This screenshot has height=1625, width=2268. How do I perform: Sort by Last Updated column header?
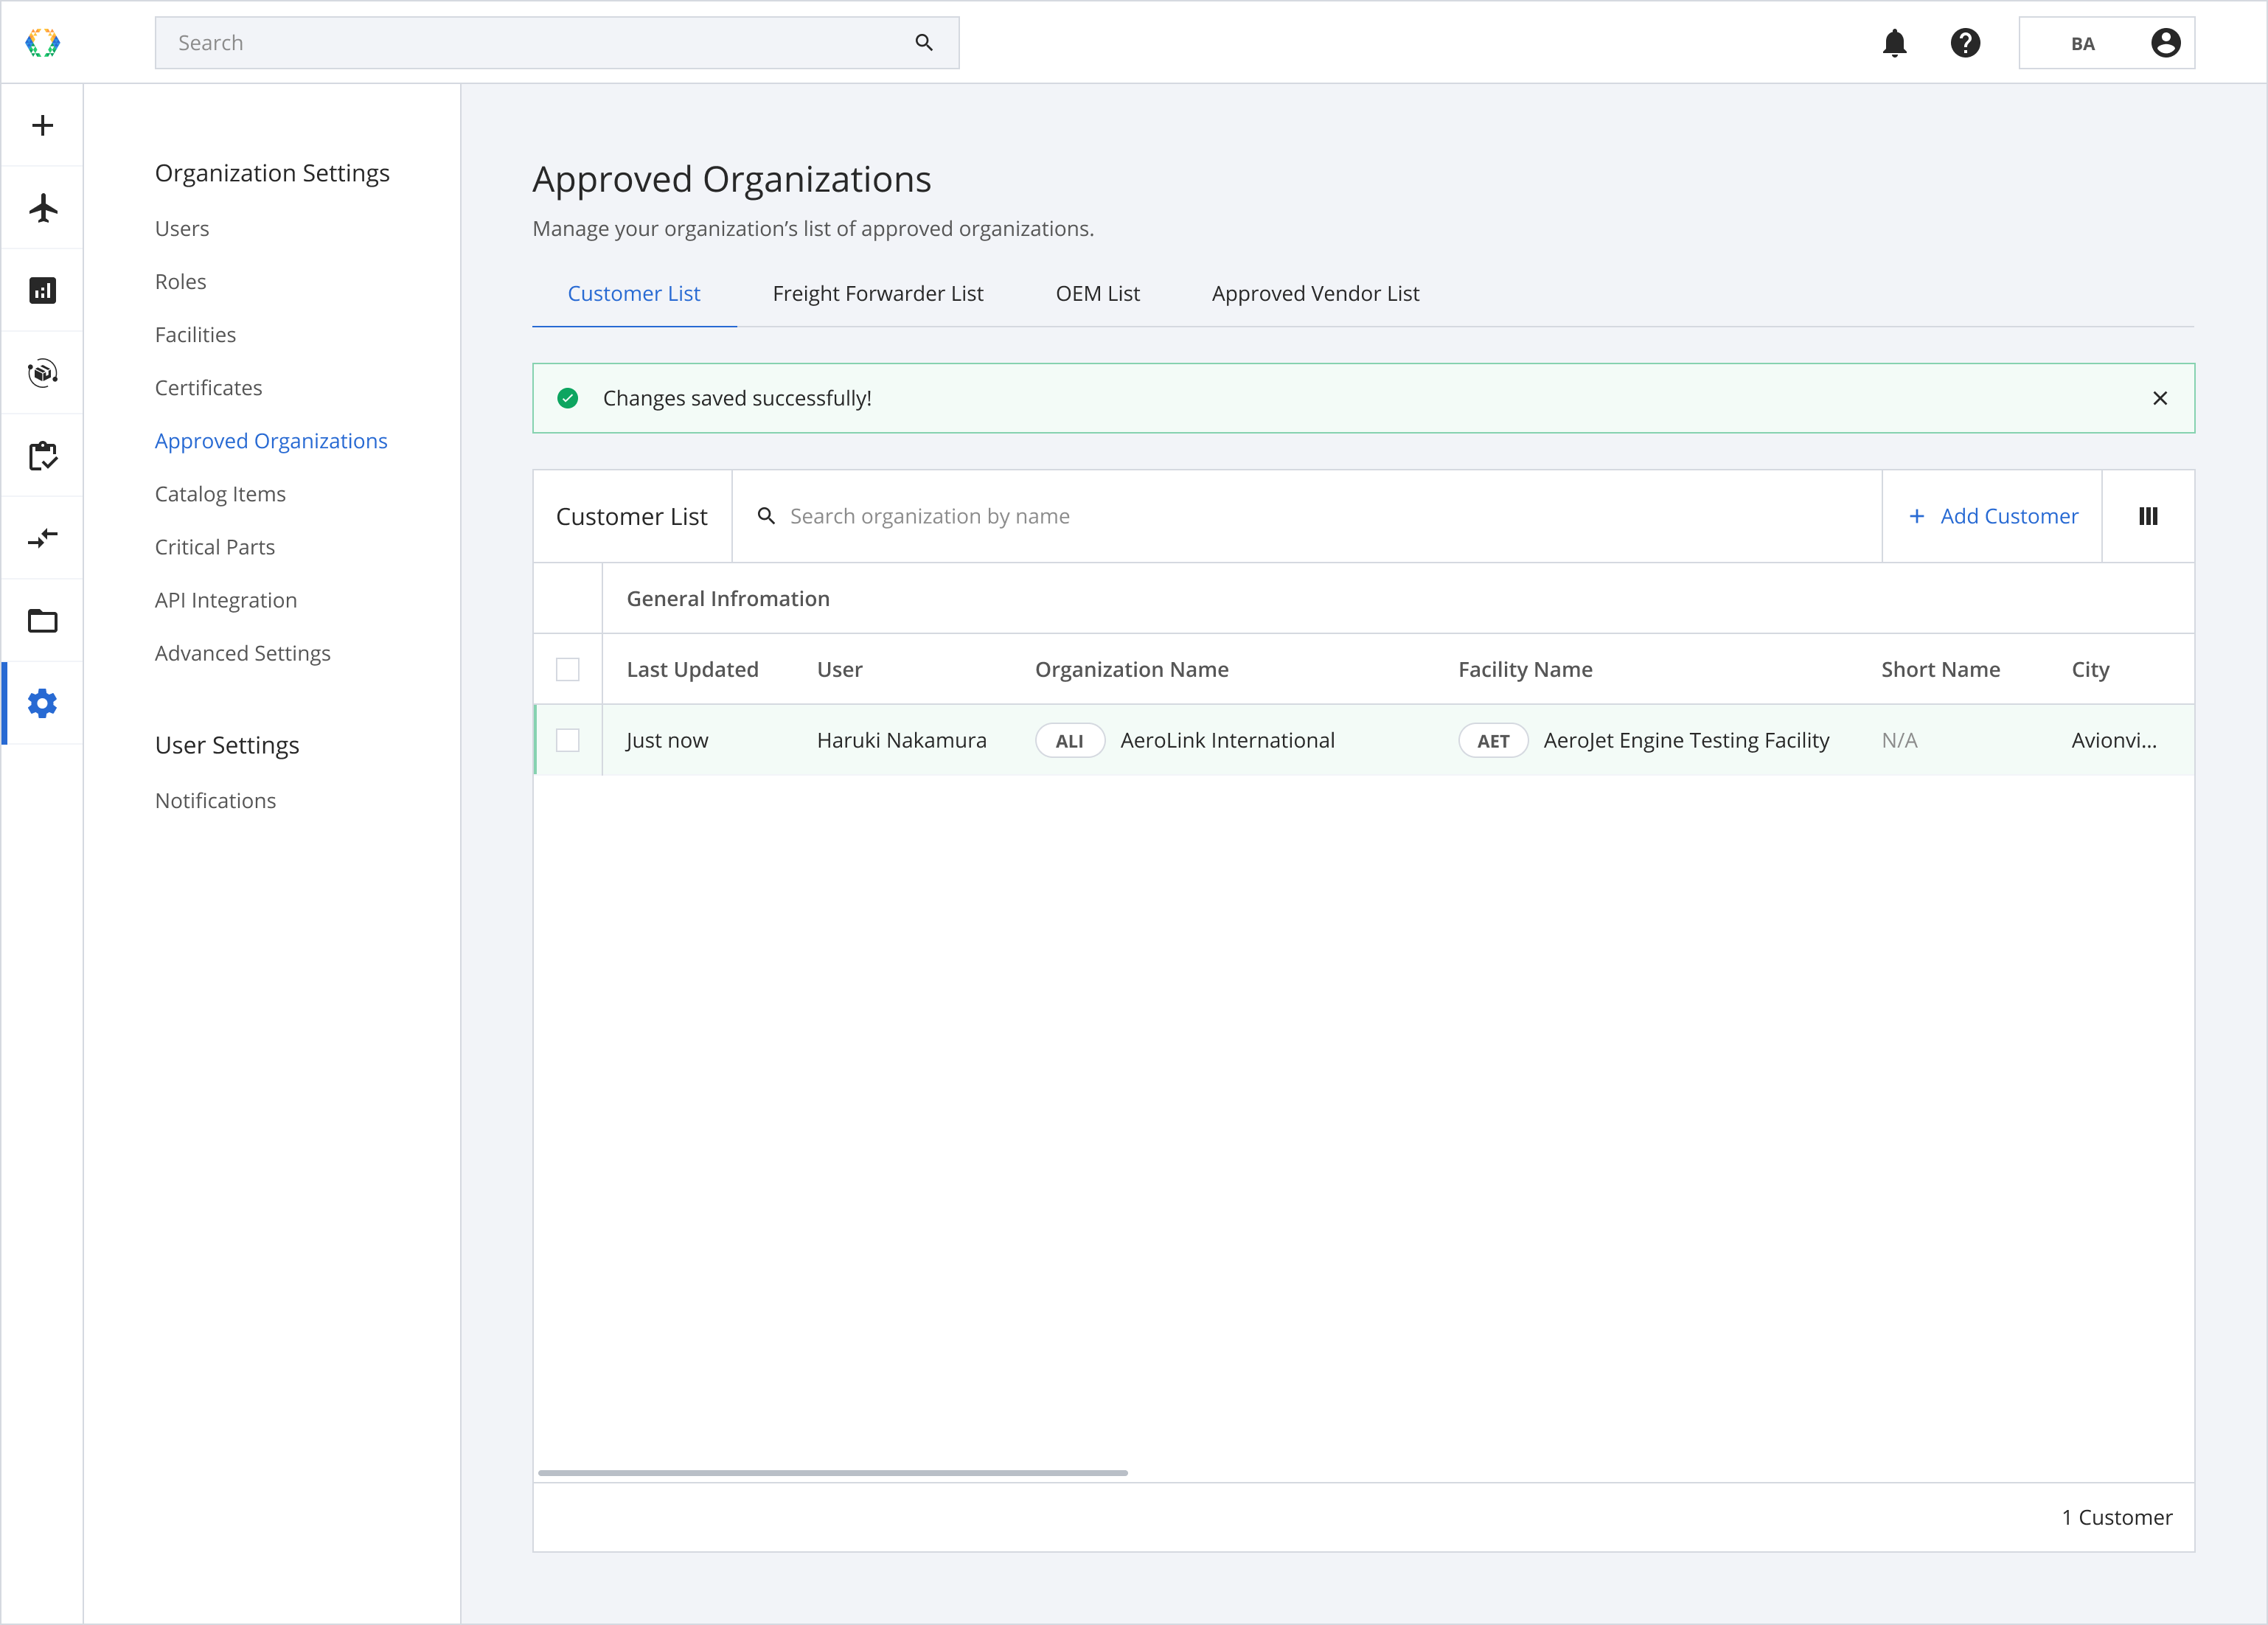click(x=692, y=669)
